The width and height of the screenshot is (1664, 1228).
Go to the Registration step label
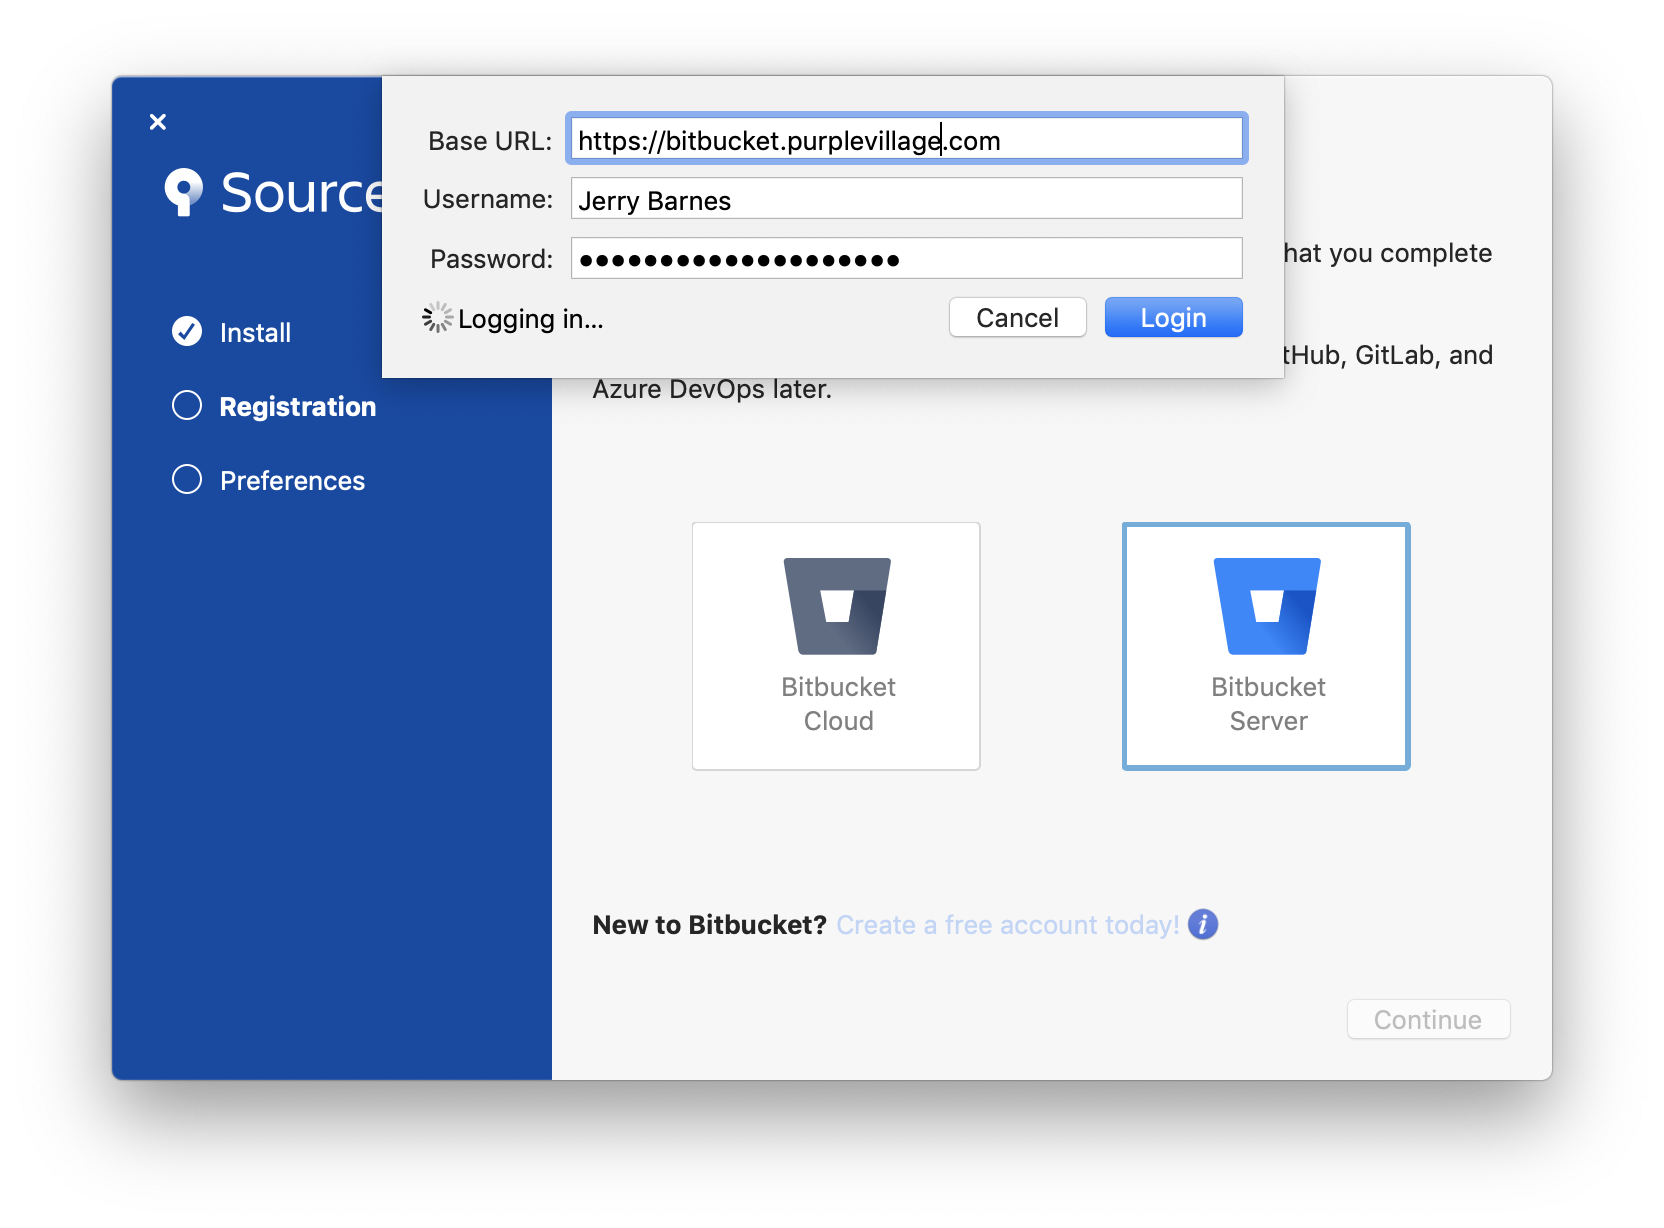(x=298, y=406)
